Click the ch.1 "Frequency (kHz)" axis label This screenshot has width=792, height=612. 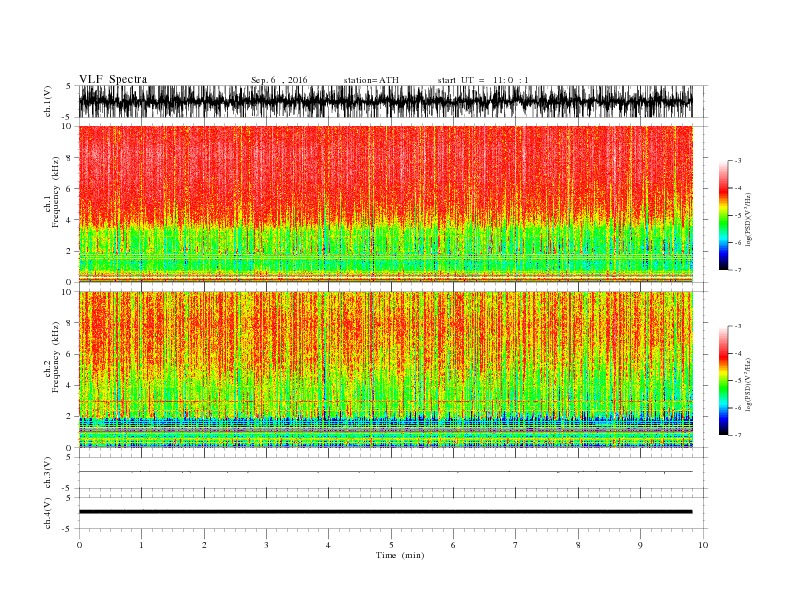point(55,192)
